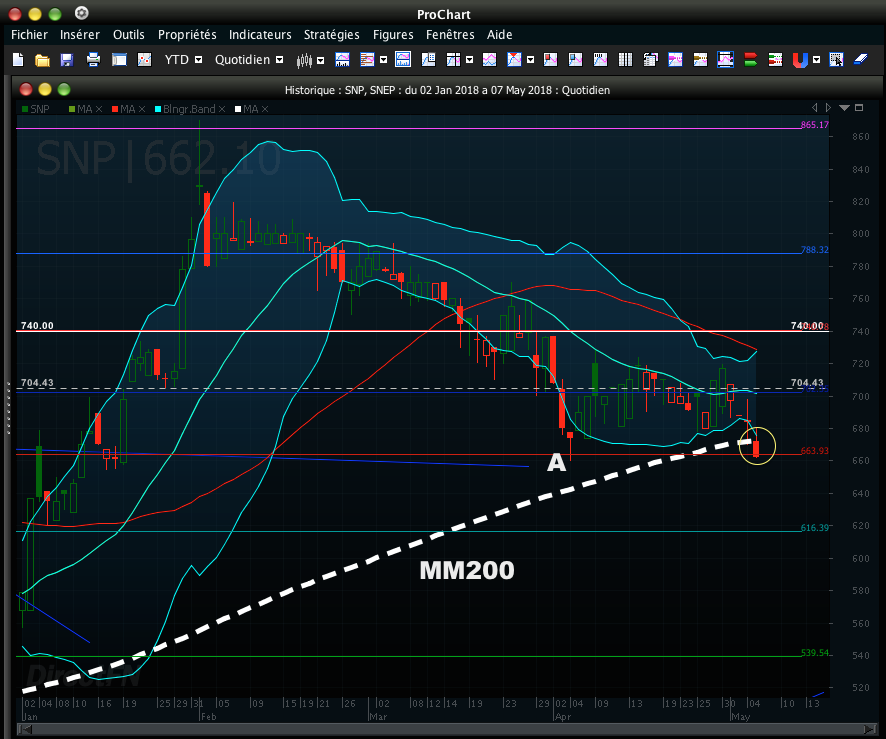This screenshot has width=886, height=739.
Task: Click the blue flag marker chart icon
Action: point(575,59)
